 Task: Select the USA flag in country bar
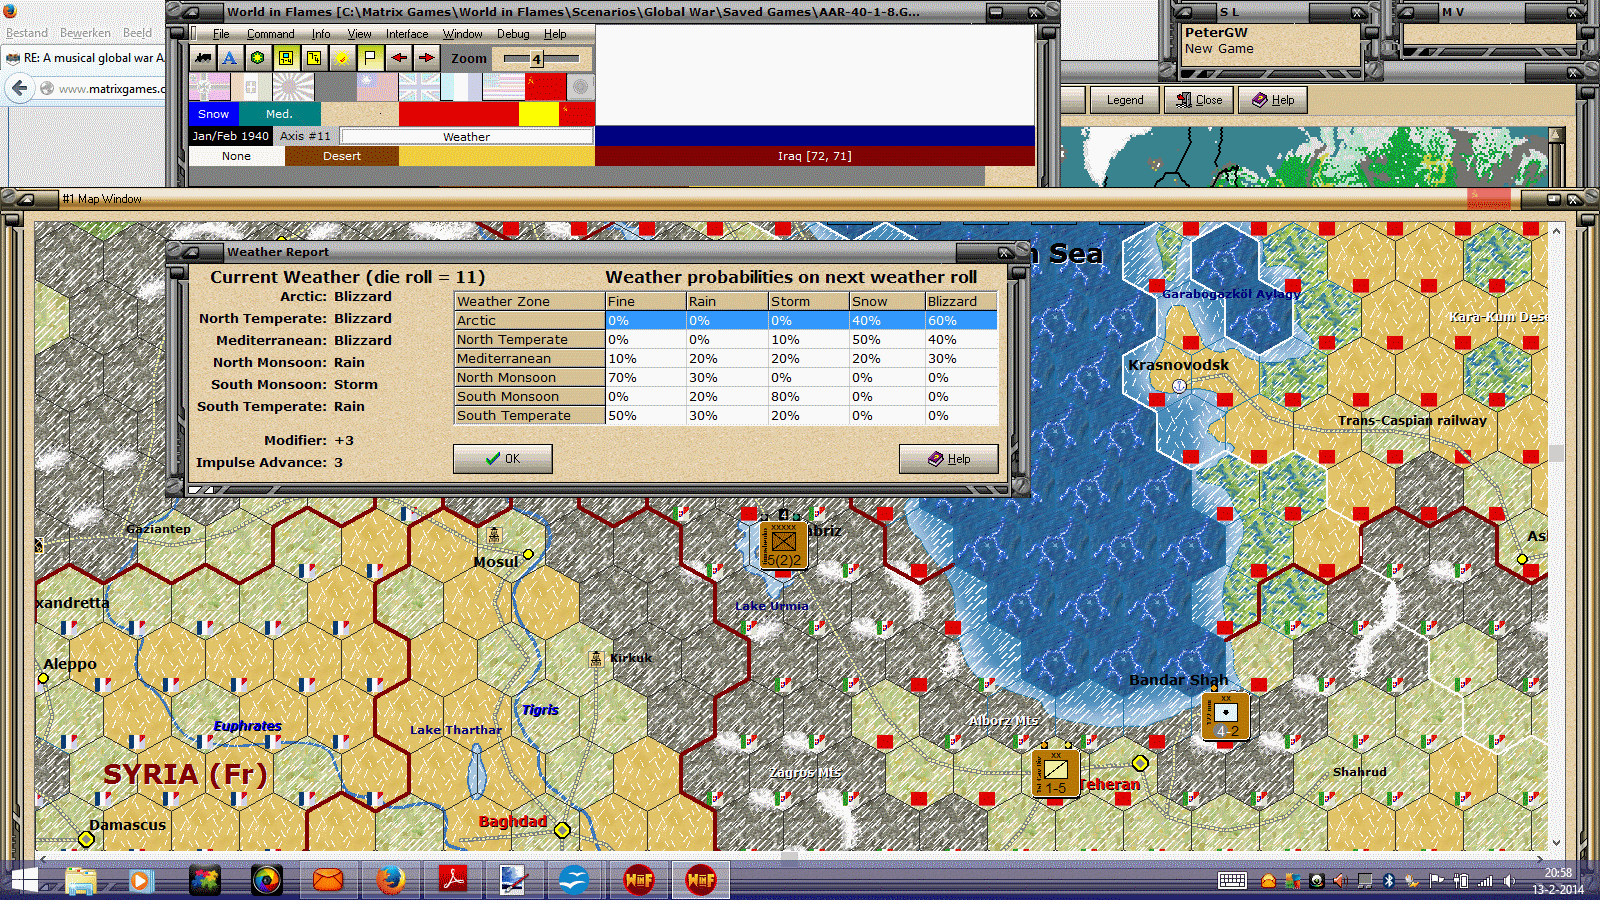[x=503, y=87]
